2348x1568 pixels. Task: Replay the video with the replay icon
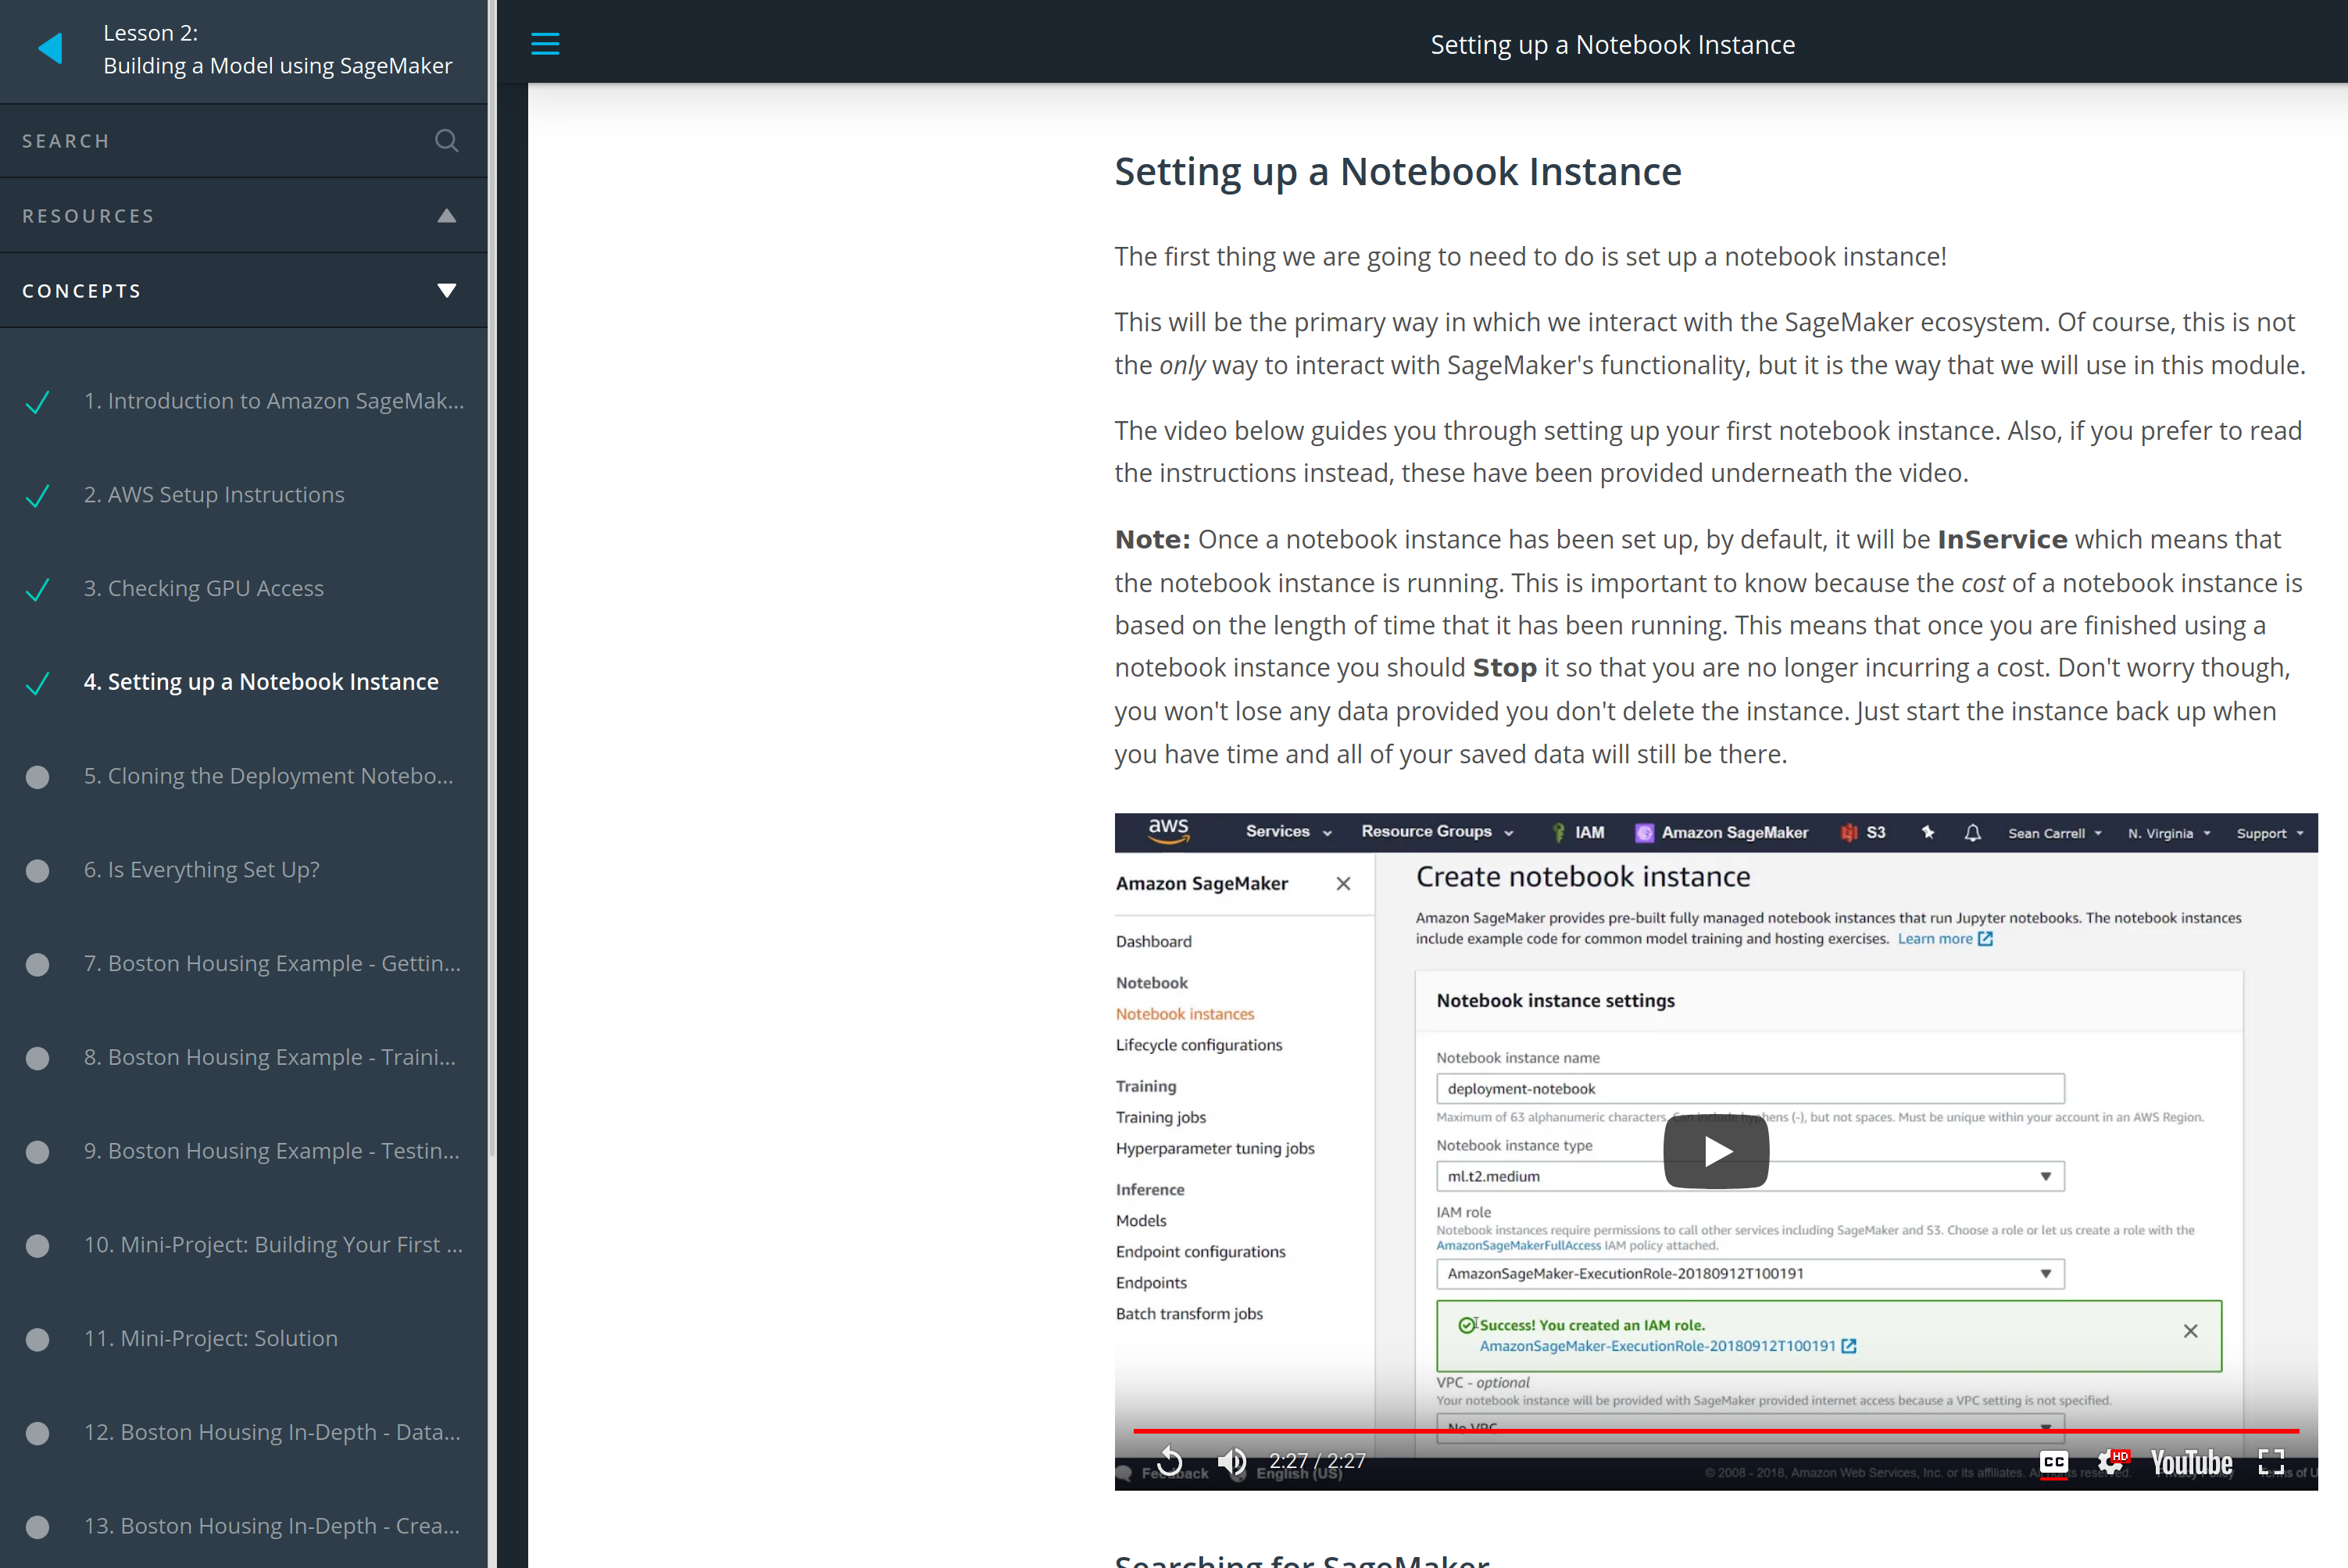1169,1461
